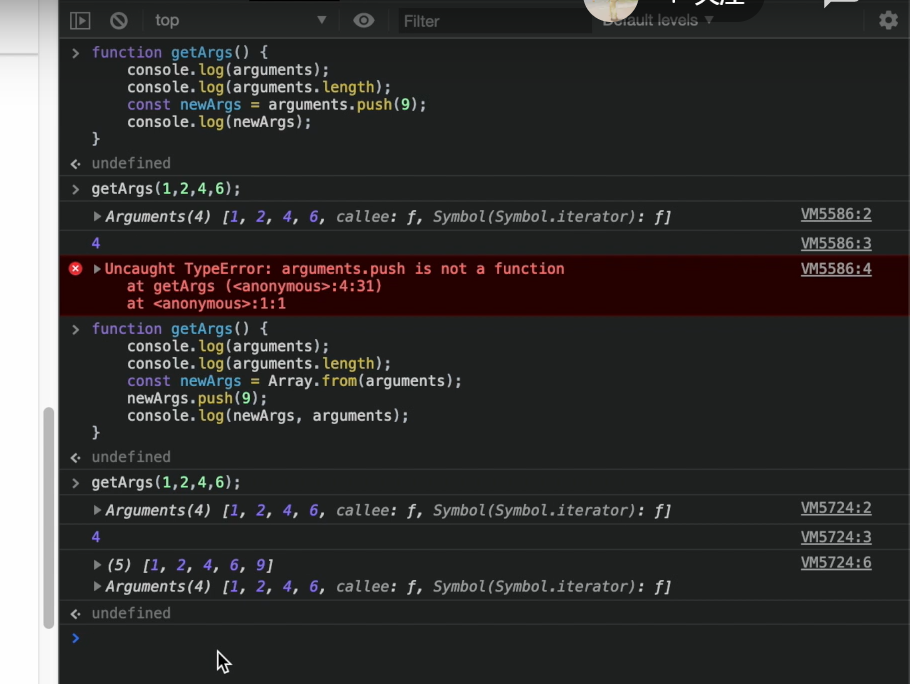
Task: Expand the Uncaught TypeError stack trace
Action: tap(98, 269)
